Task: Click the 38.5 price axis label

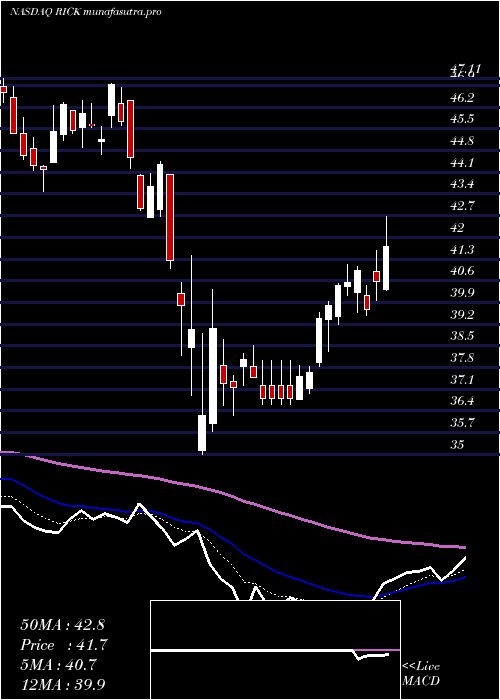Action: [x=462, y=336]
